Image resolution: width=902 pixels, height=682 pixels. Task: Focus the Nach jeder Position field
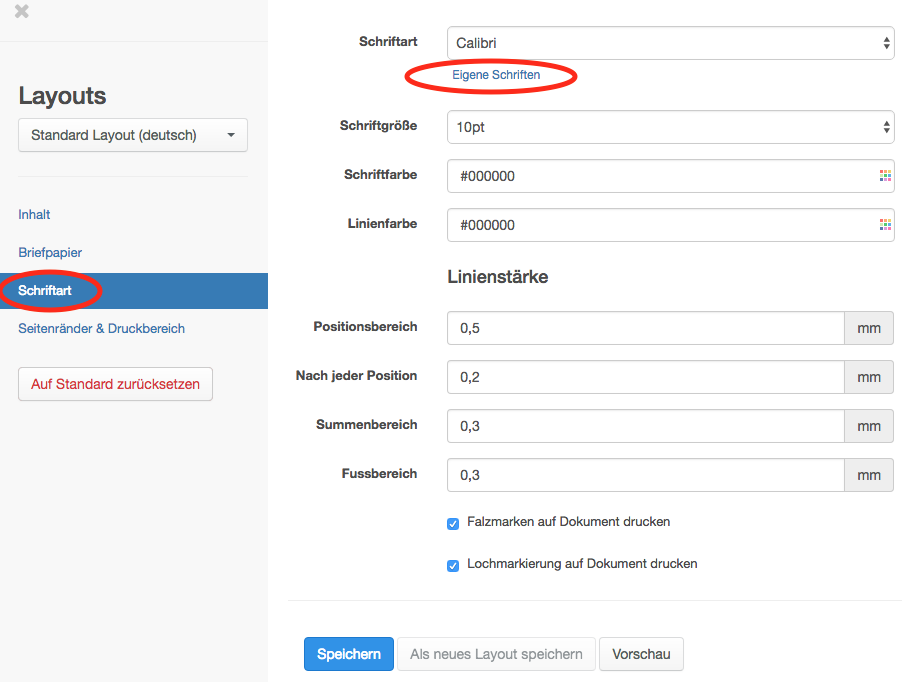[645, 377]
